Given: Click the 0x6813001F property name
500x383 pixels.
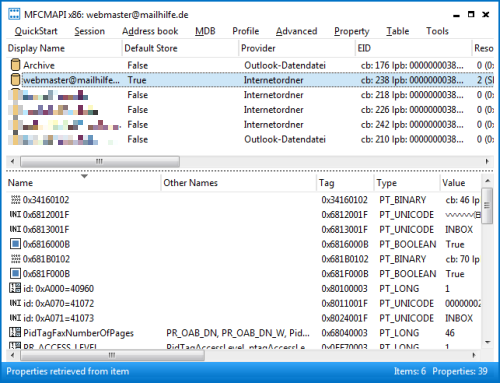Looking at the screenshot, I should [46, 229].
